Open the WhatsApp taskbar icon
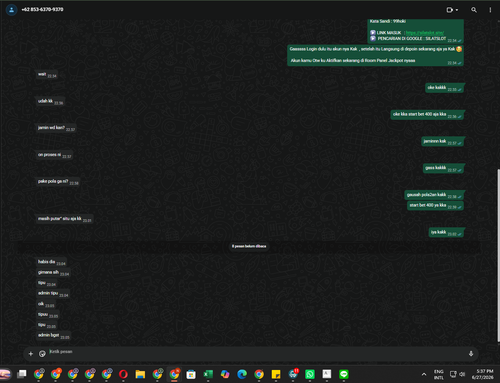 (x=310, y=374)
